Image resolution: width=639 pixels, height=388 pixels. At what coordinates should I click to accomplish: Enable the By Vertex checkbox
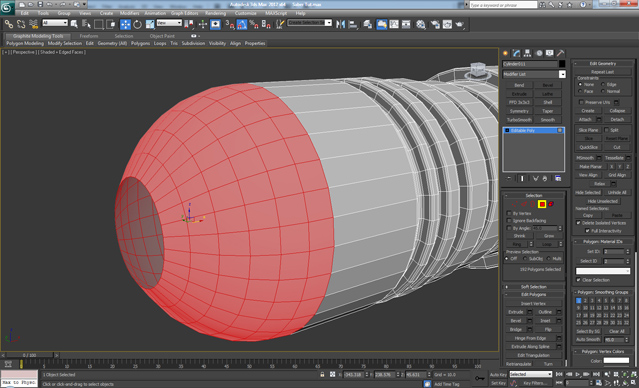[x=509, y=213]
